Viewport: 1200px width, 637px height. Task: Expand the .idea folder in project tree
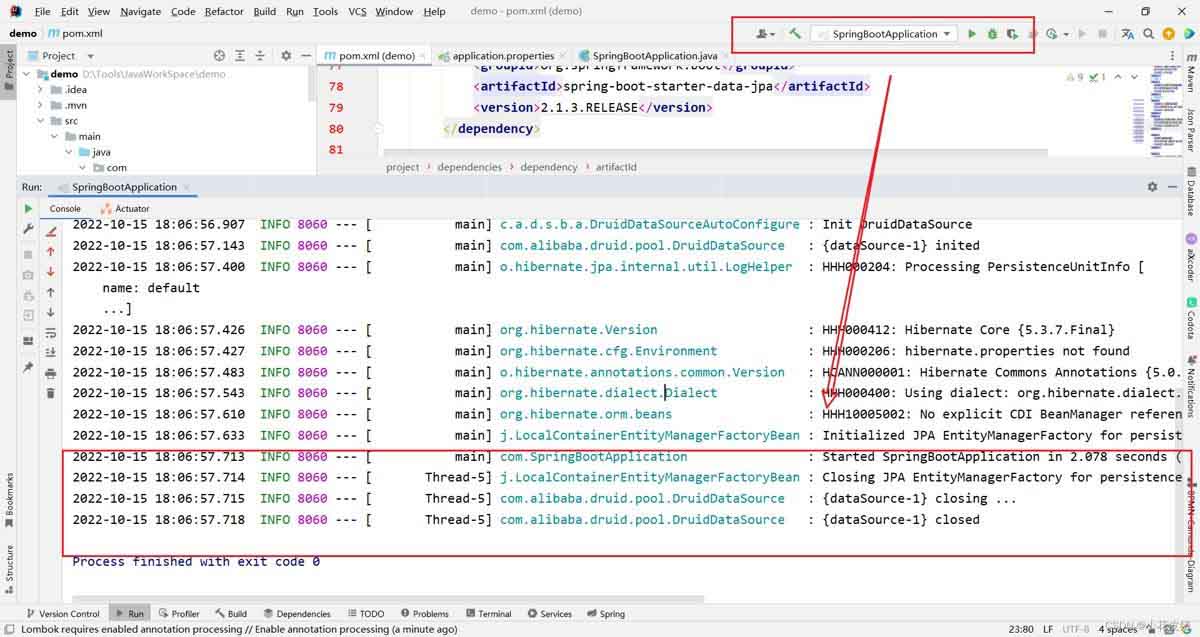(x=41, y=90)
